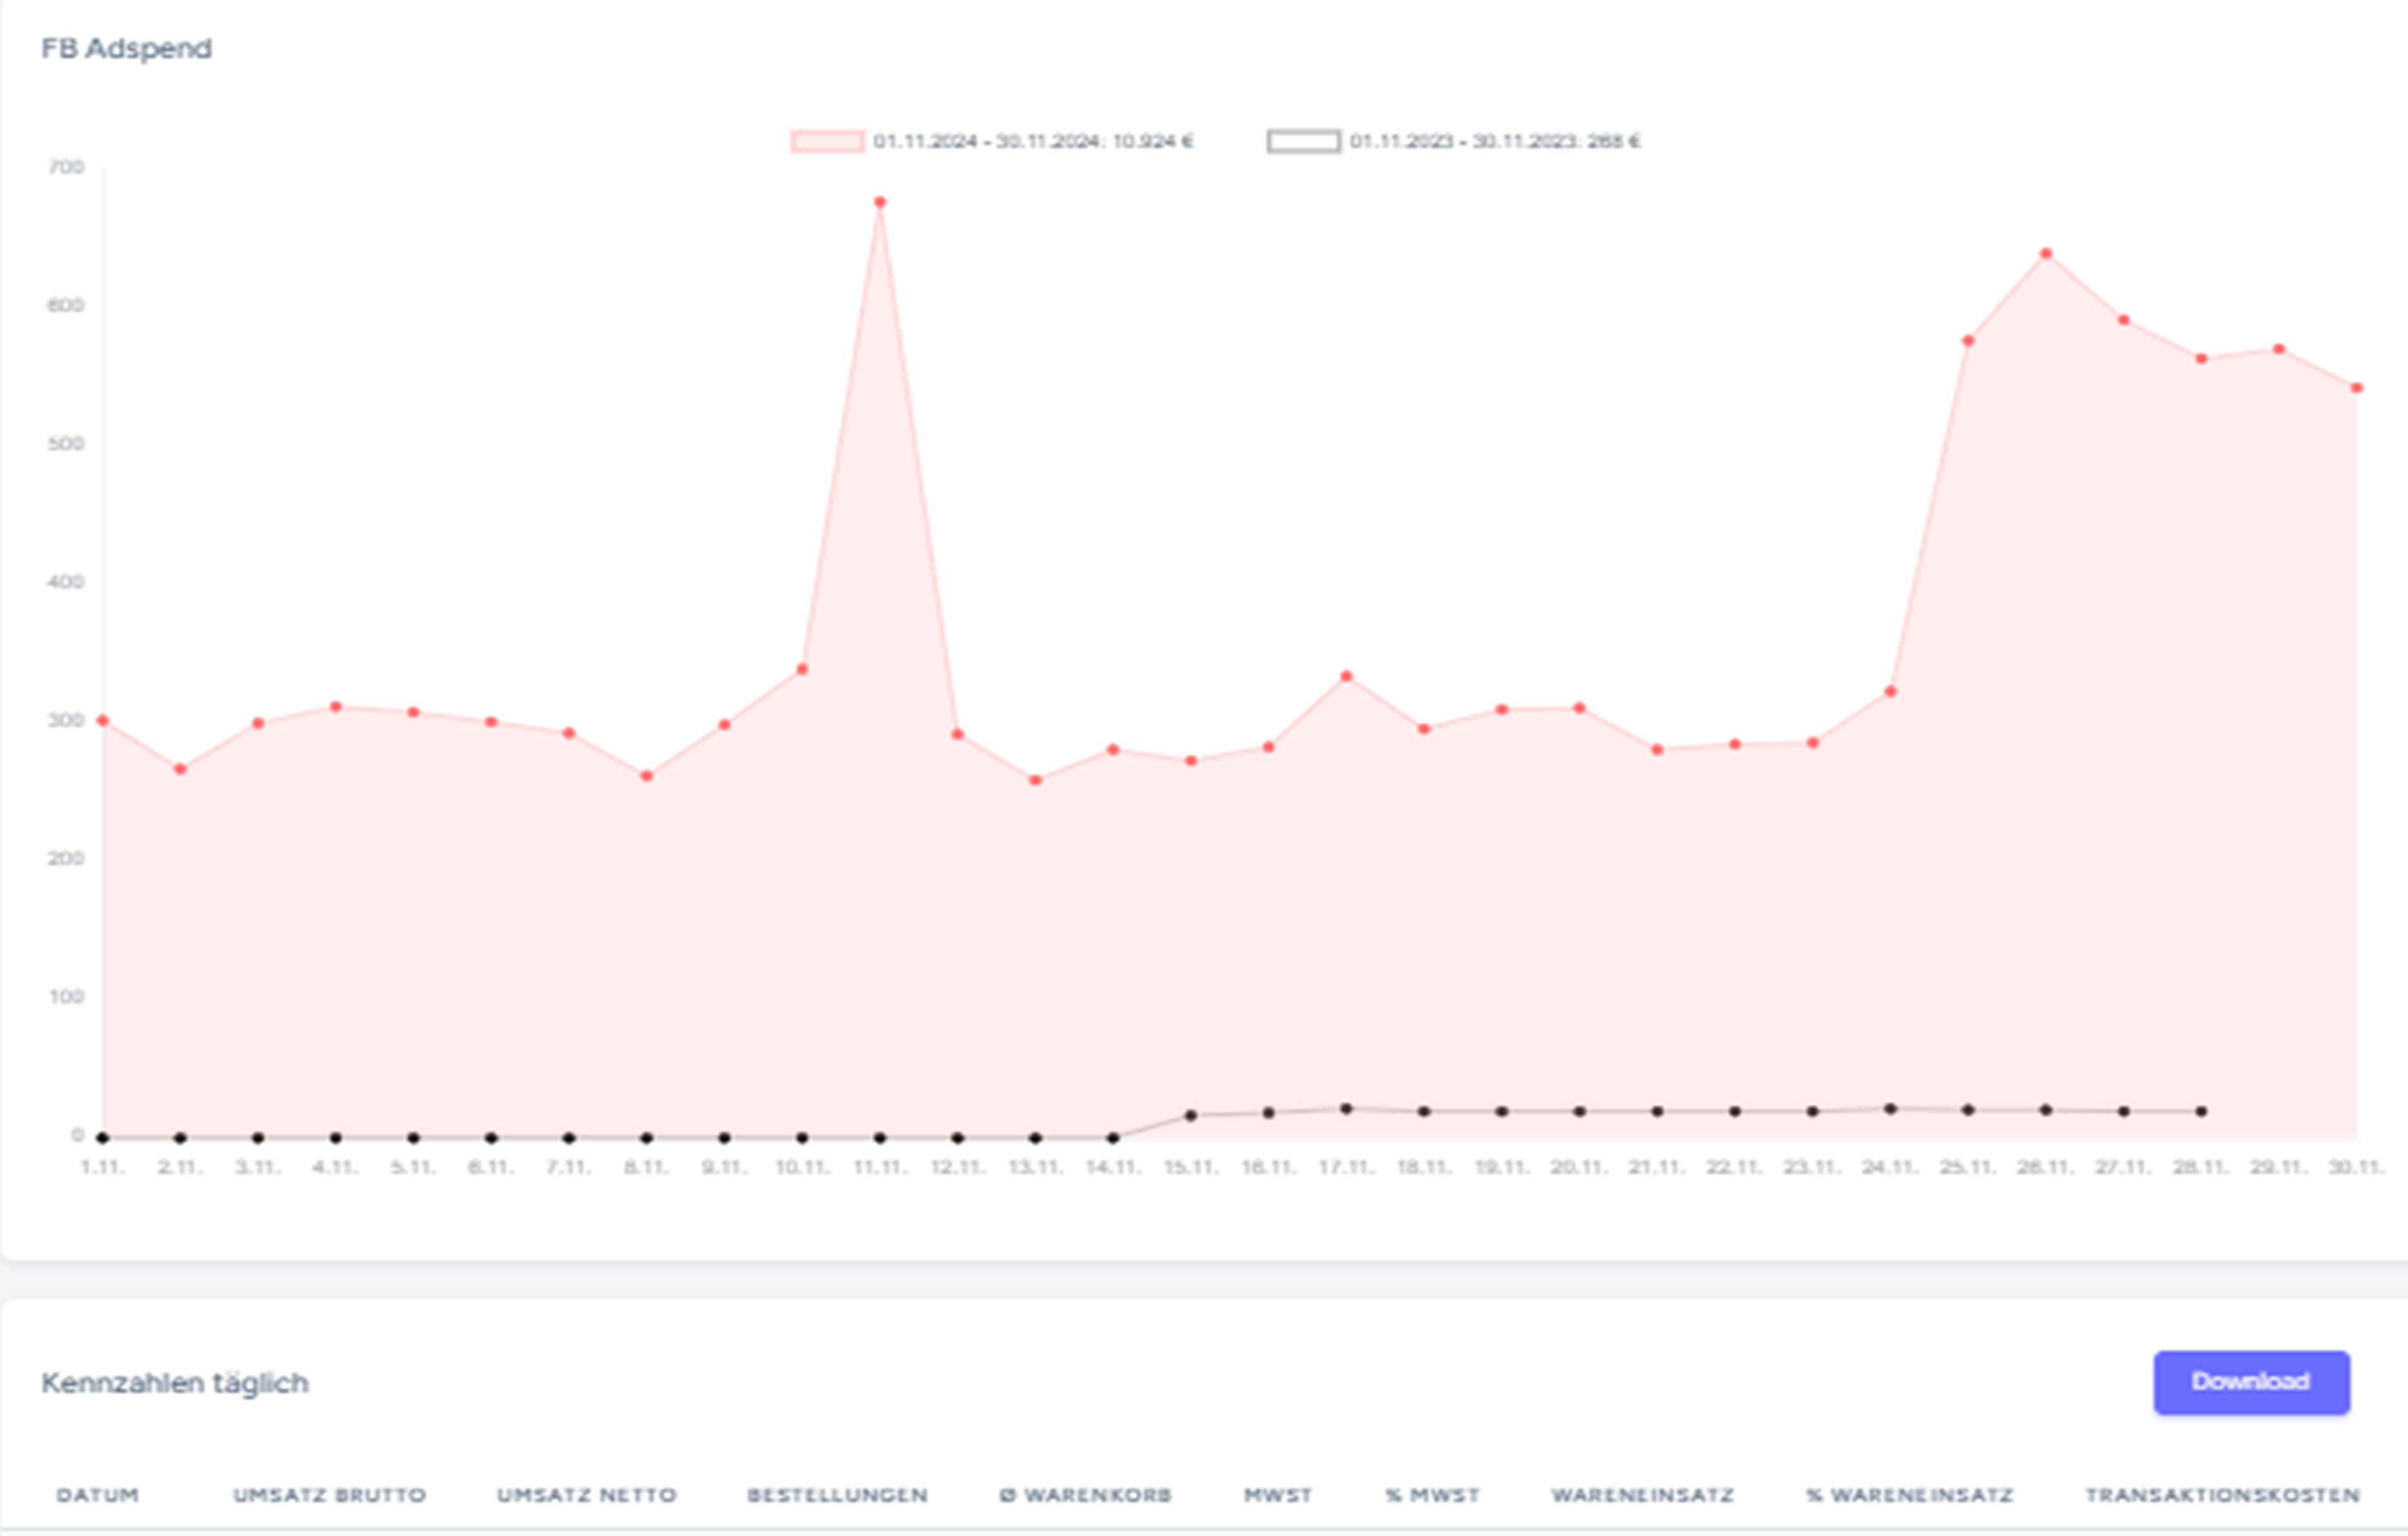Viewport: 2408px width, 1536px height.
Task: Click the red data point for 26.11.
Action: [2046, 254]
